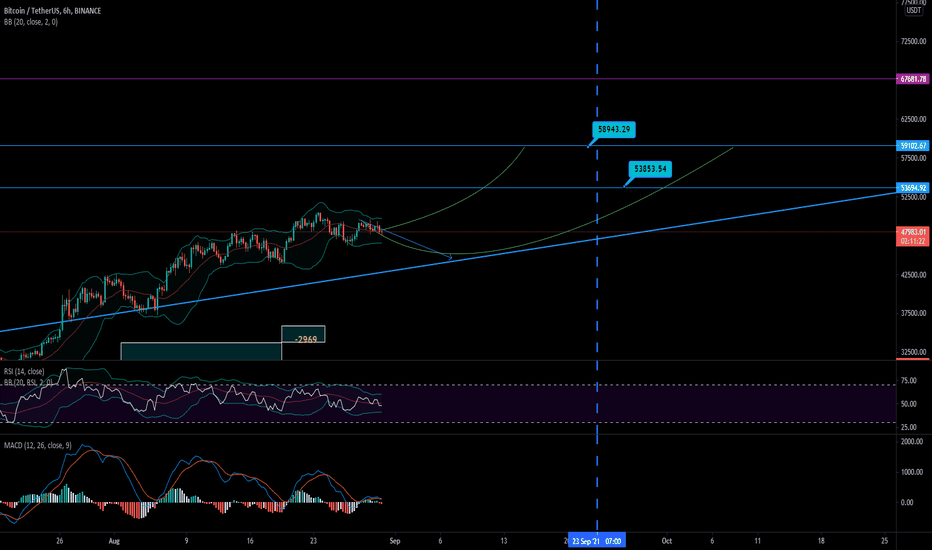Click the 57500.00 price axis value

click(x=914, y=158)
